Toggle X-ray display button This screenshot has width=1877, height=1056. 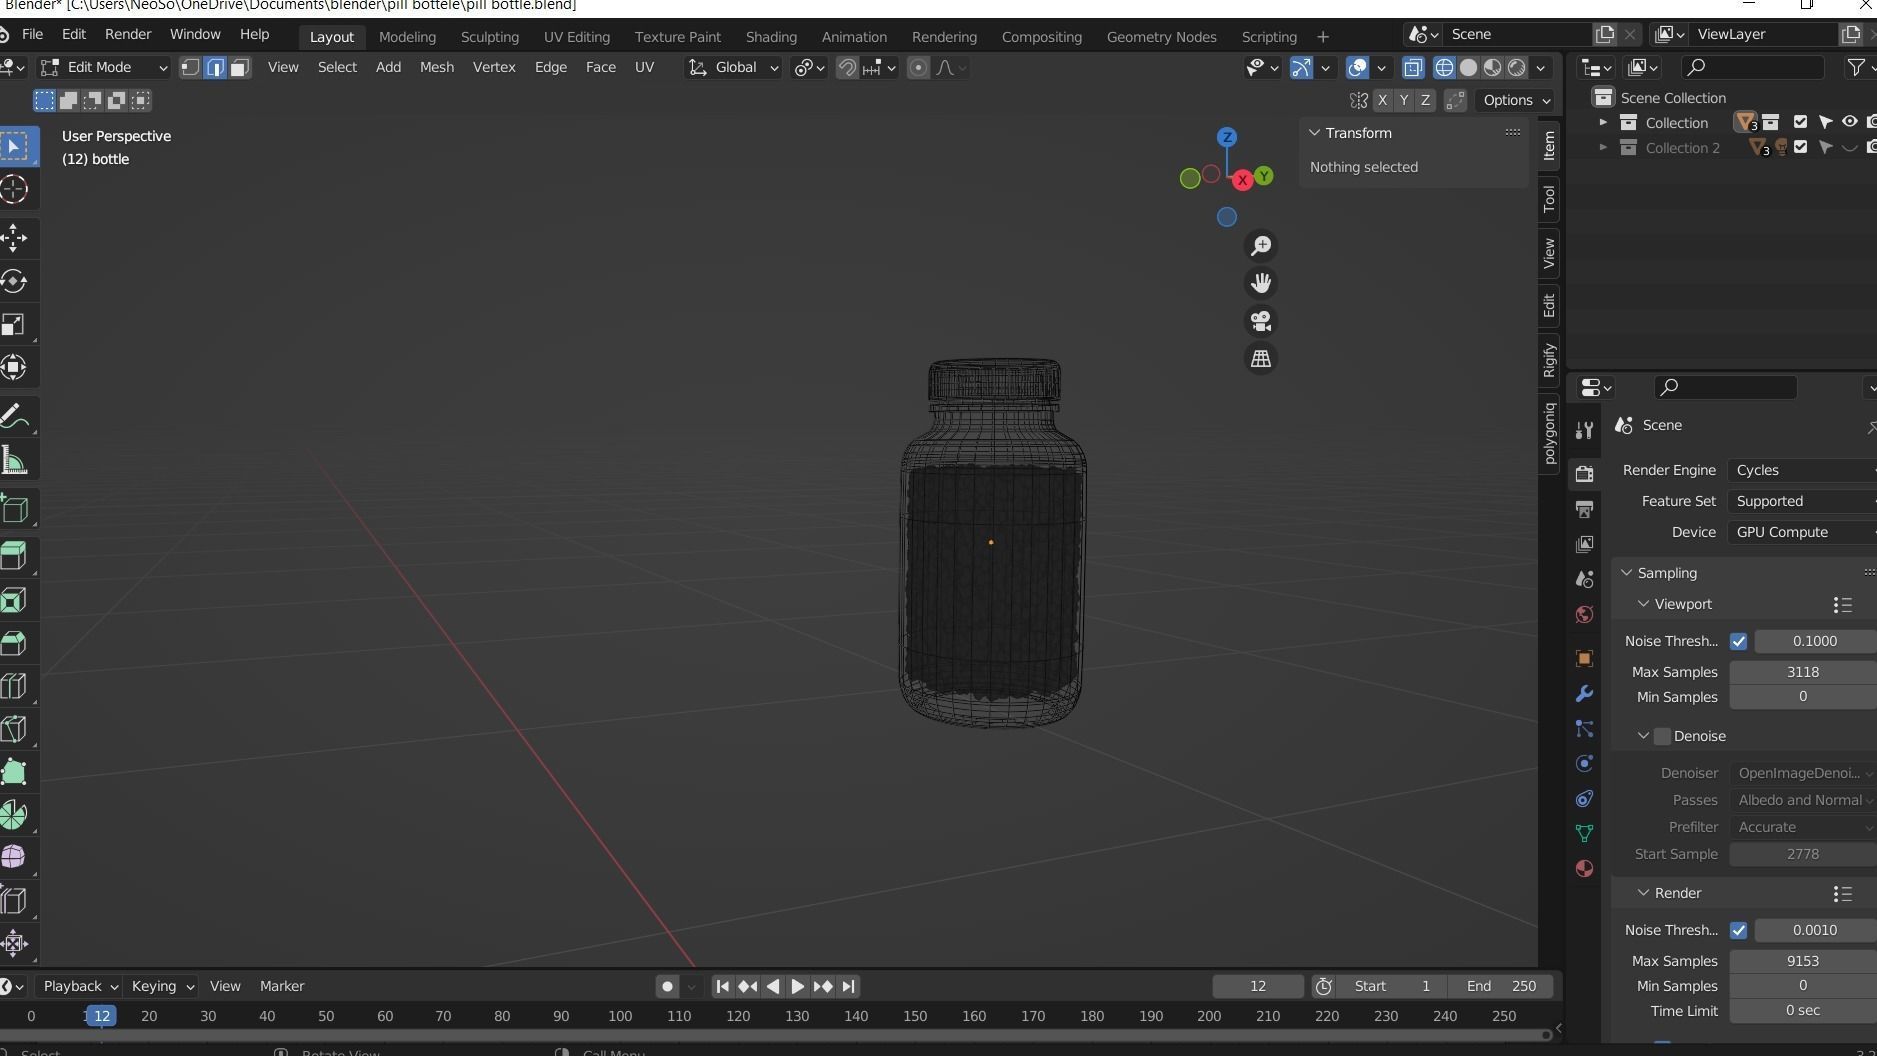pos(1413,67)
